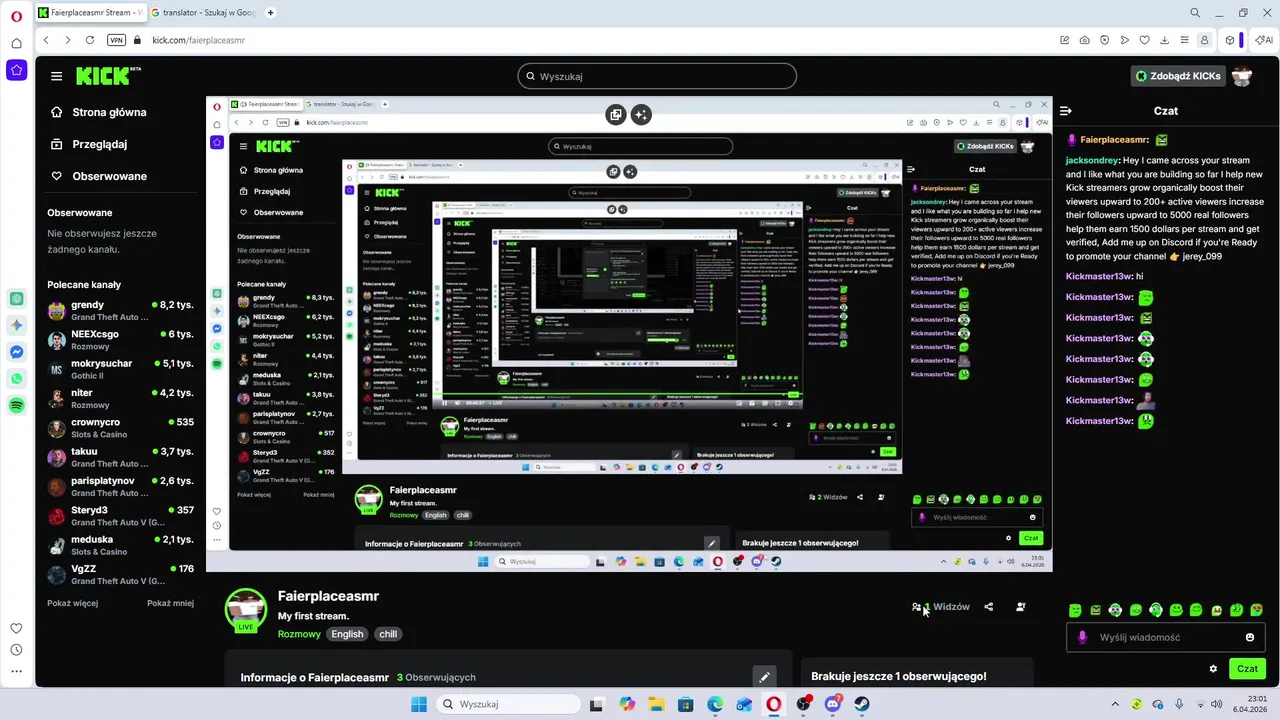
Task: Send message with green Czat button
Action: [1247, 669]
